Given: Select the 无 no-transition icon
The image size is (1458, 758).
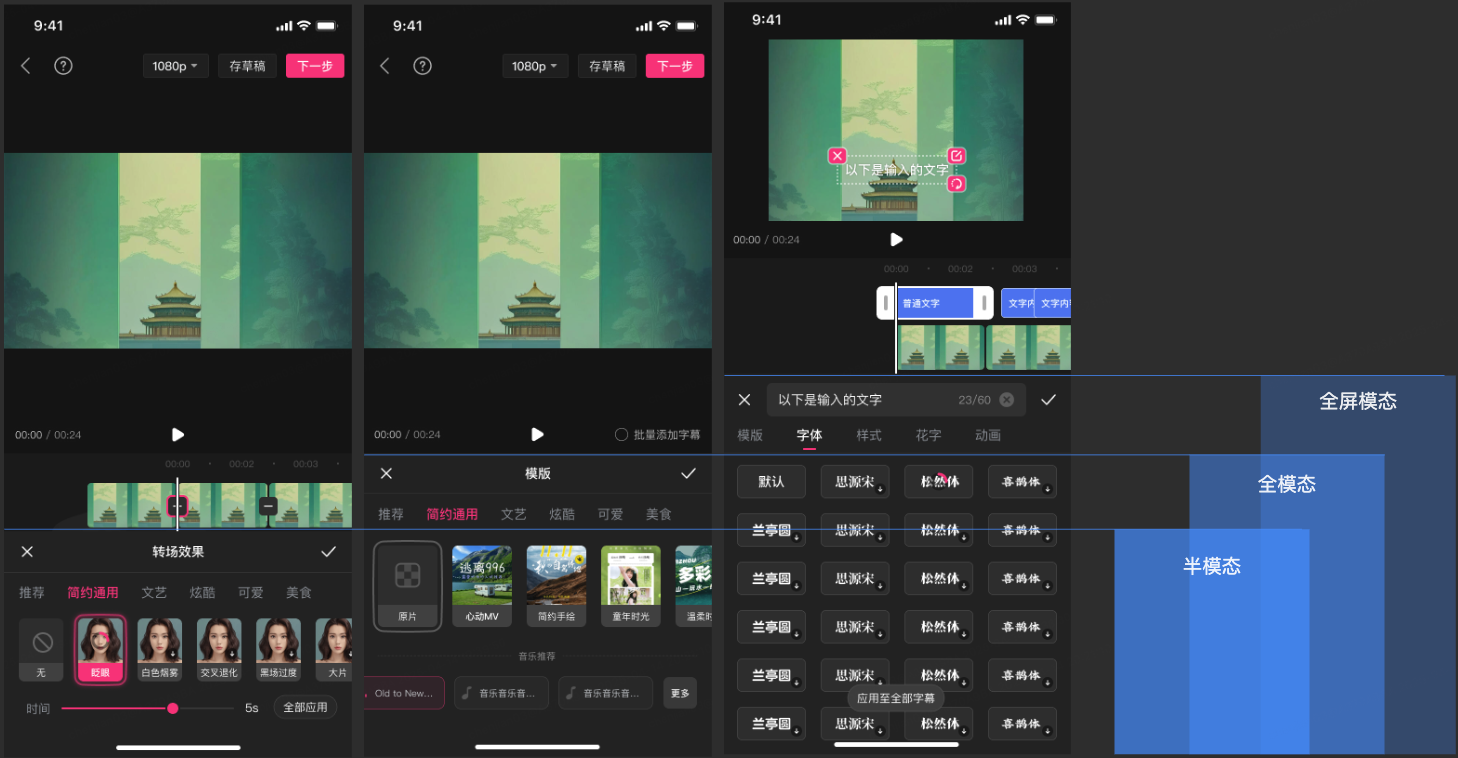Looking at the screenshot, I should [x=42, y=649].
